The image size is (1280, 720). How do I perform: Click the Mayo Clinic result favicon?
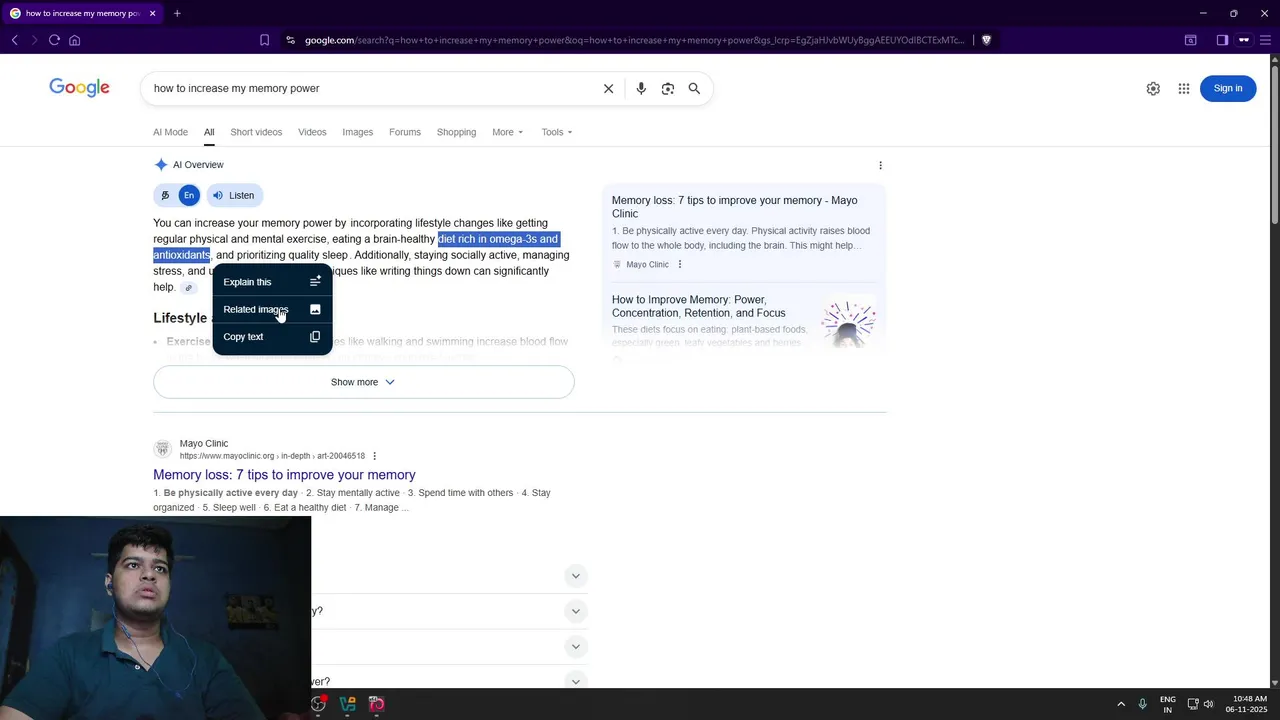click(x=162, y=449)
